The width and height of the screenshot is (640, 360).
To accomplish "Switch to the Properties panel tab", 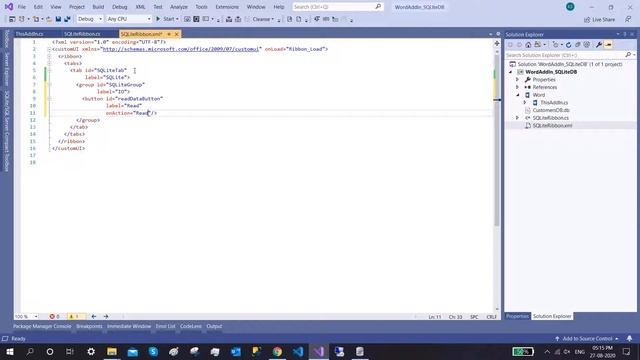I will pyautogui.click(x=518, y=316).
